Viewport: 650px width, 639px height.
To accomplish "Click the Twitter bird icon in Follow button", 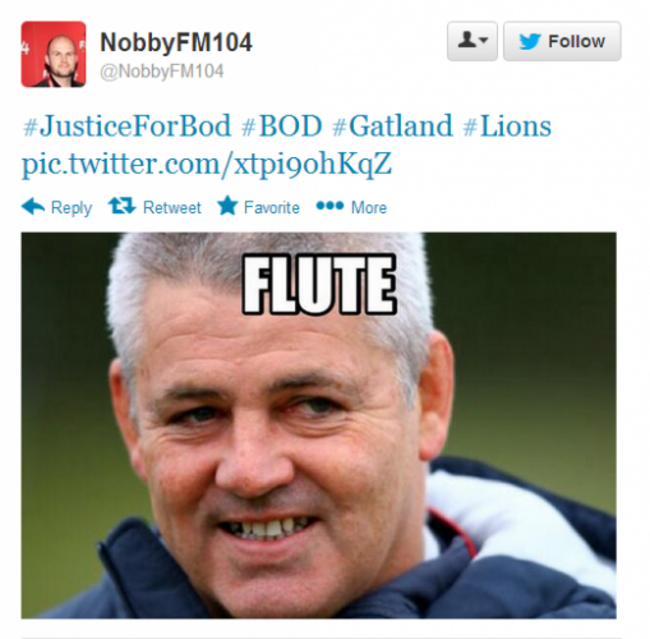I will click(530, 41).
